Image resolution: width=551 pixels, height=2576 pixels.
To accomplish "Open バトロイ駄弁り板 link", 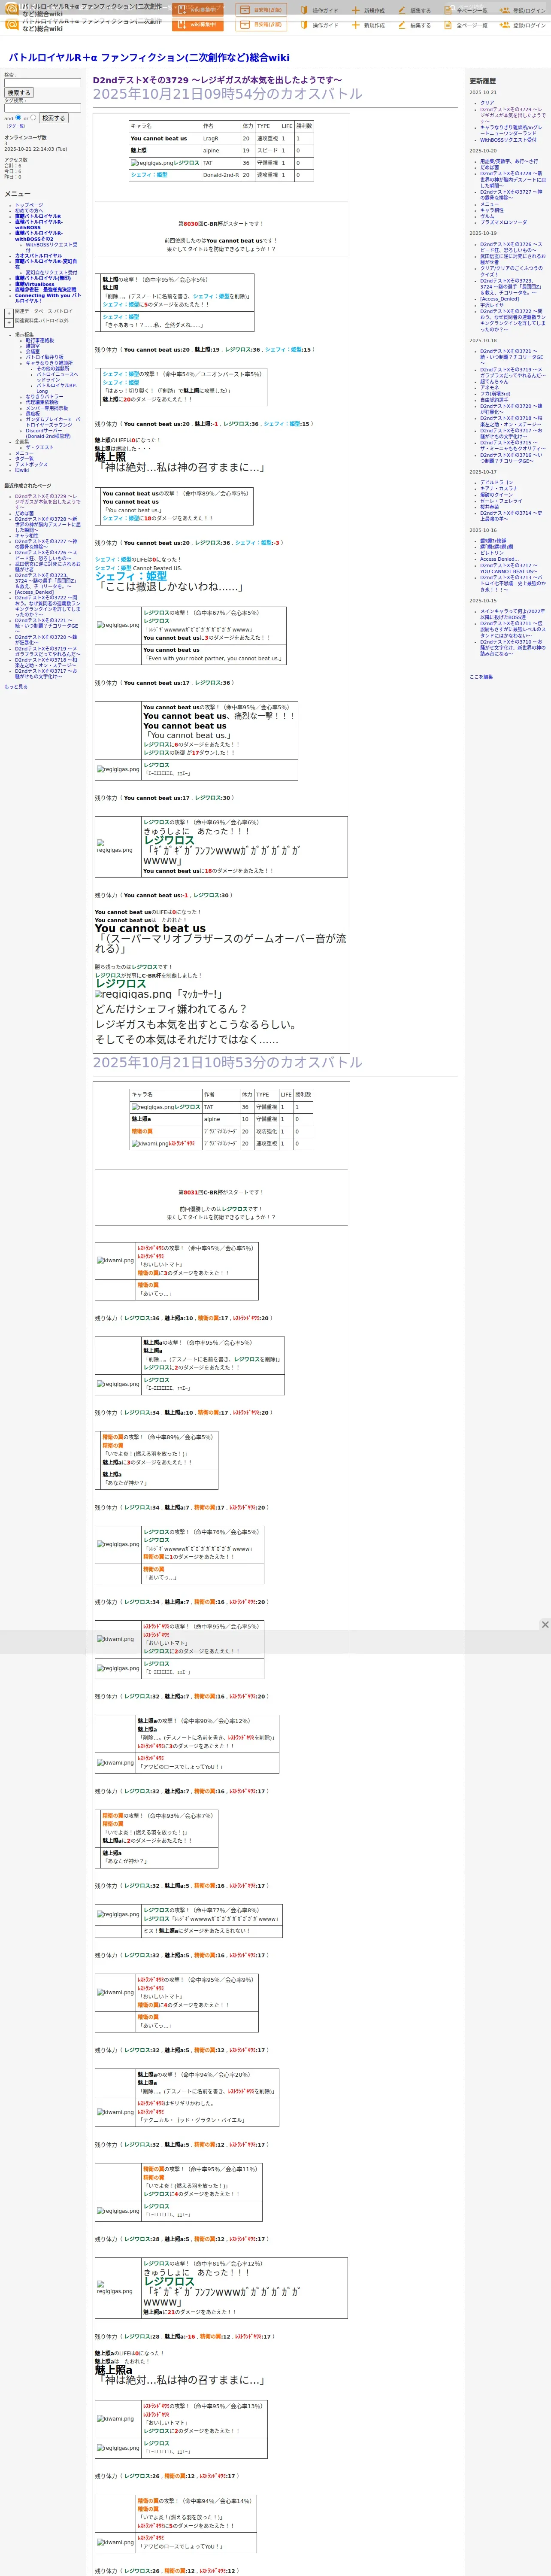I will tap(44, 357).
